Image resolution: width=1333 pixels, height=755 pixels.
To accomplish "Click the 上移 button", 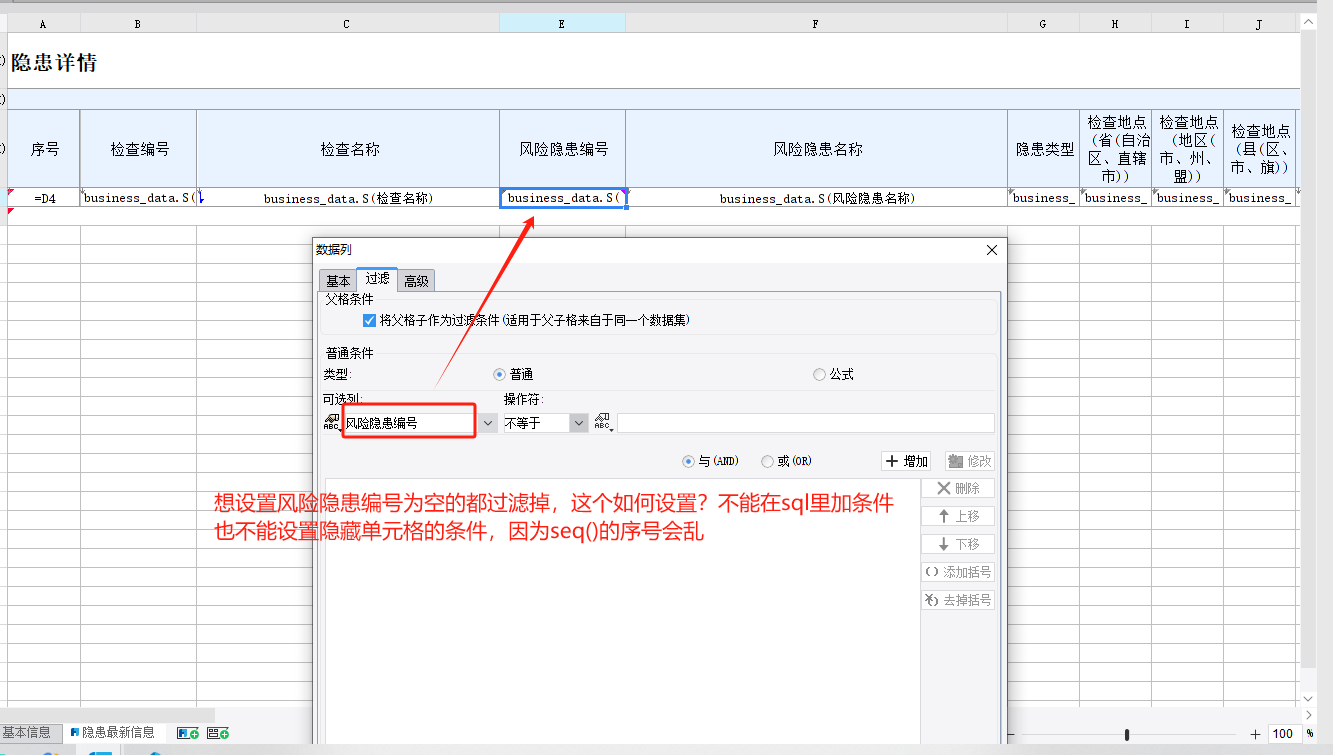I will tap(958, 516).
